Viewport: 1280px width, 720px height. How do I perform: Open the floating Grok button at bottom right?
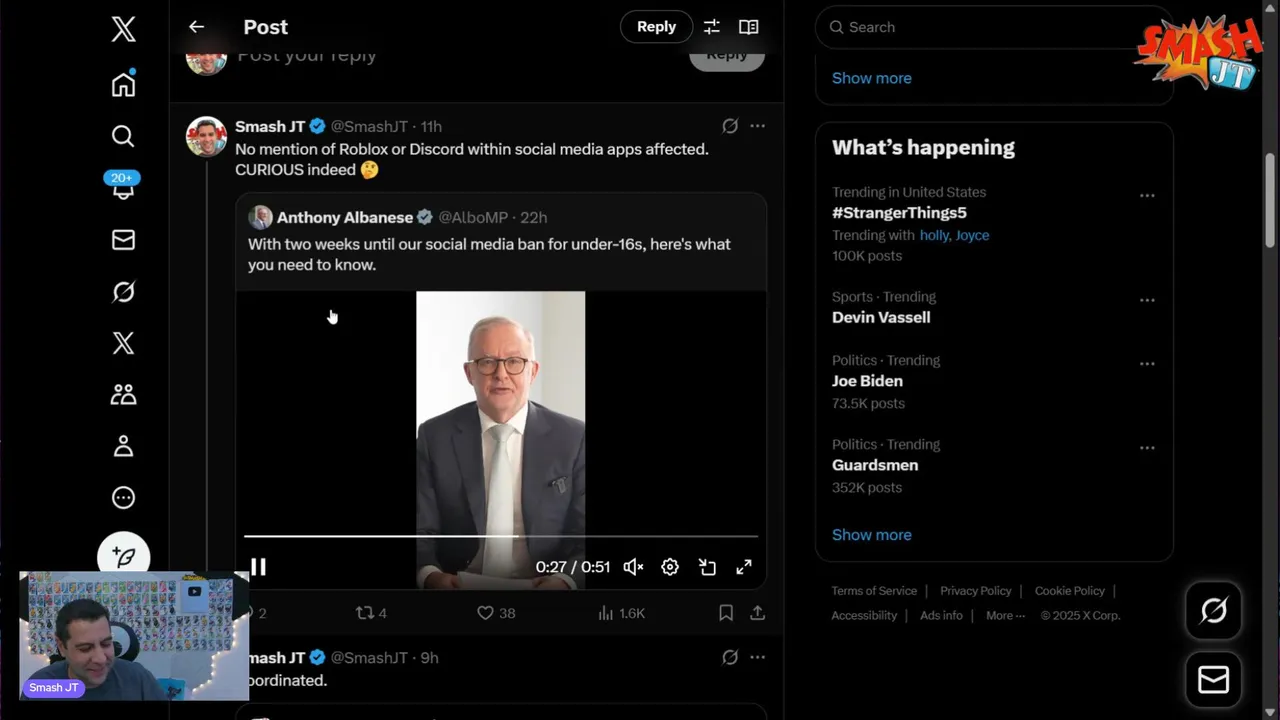pos(1213,610)
